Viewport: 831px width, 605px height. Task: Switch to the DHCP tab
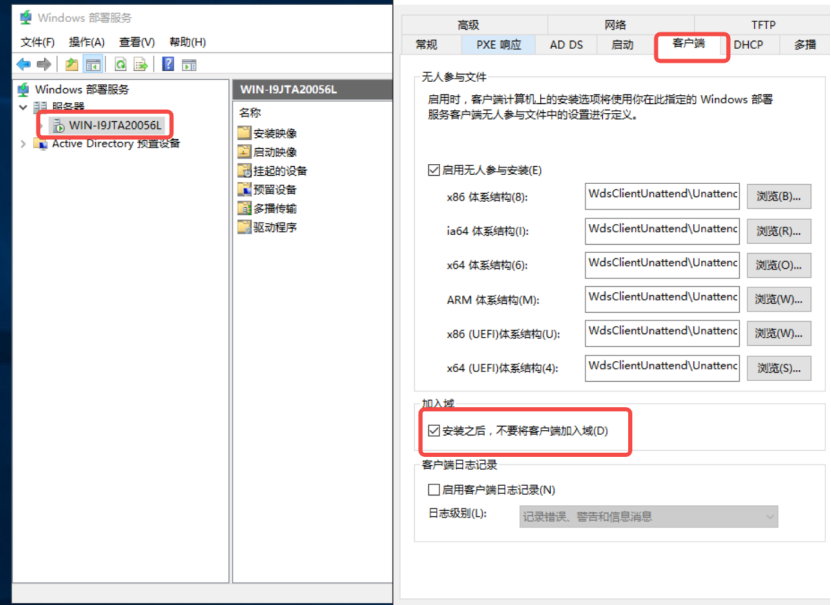pos(748,45)
